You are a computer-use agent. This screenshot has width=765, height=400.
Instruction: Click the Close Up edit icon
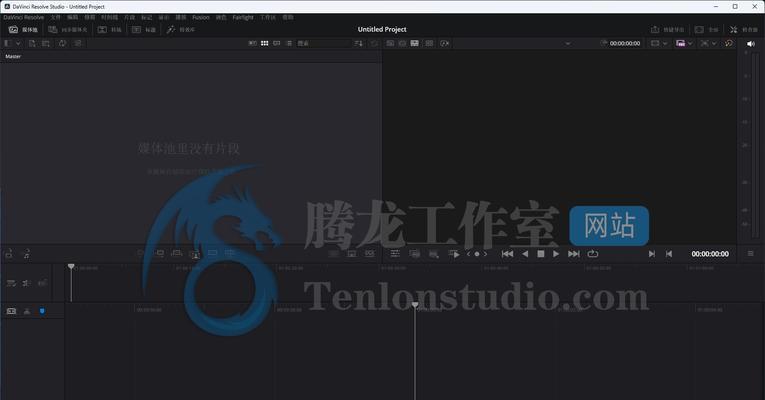pos(195,254)
